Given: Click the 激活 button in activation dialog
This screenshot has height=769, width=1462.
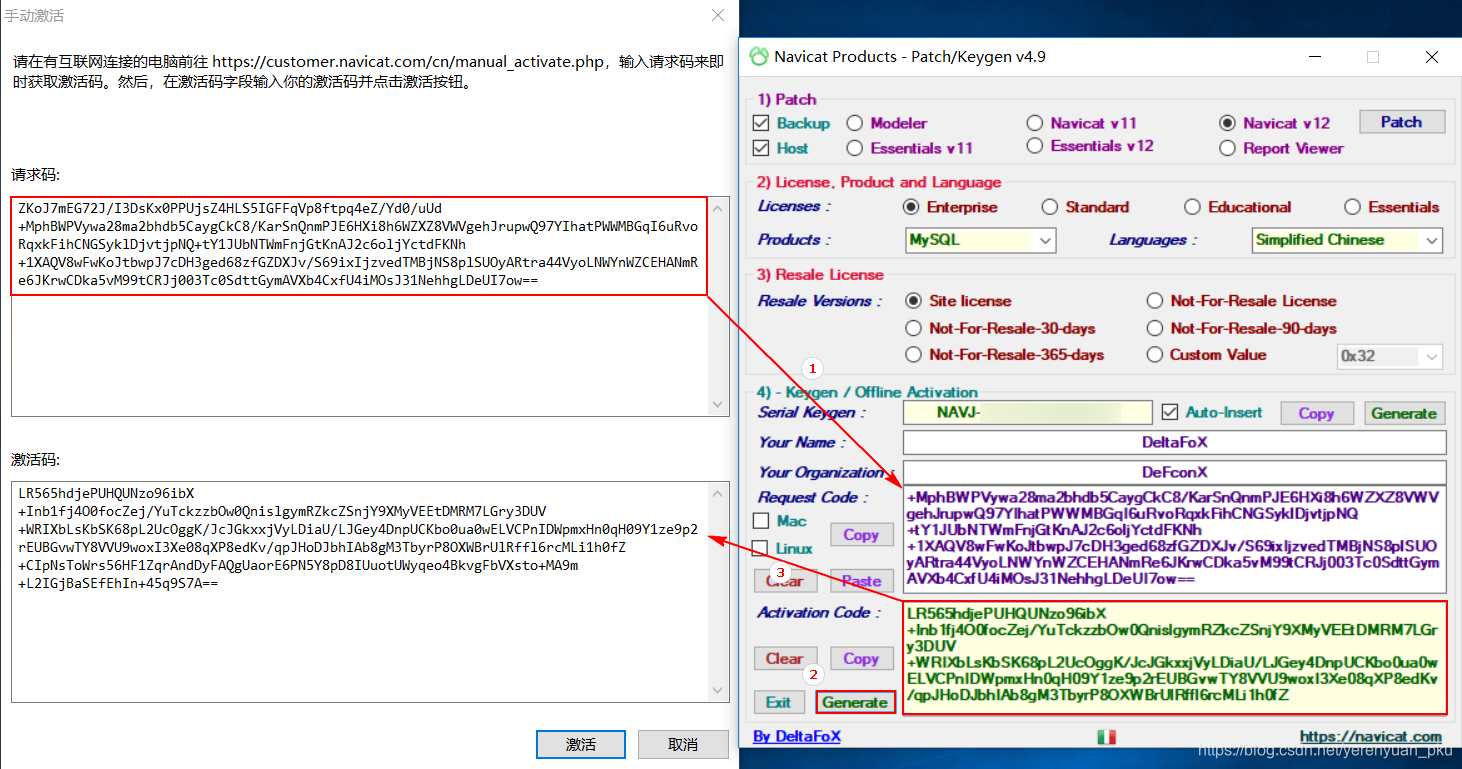Looking at the screenshot, I should 581,744.
